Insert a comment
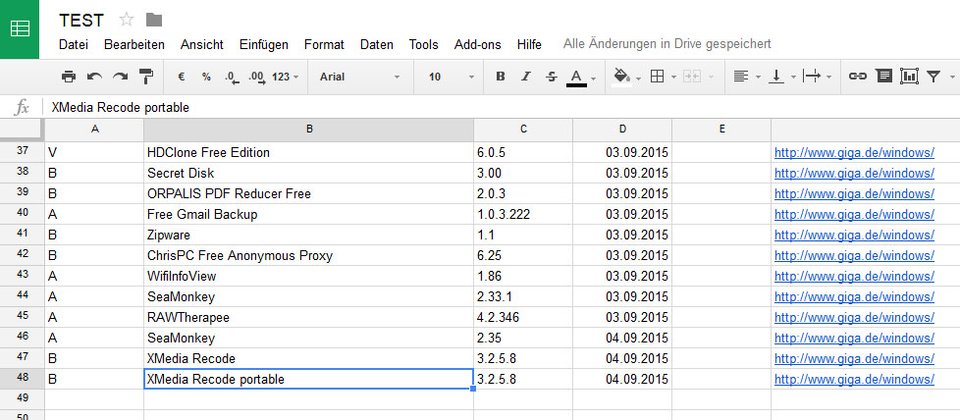Image resolution: width=960 pixels, height=420 pixels. (x=883, y=77)
